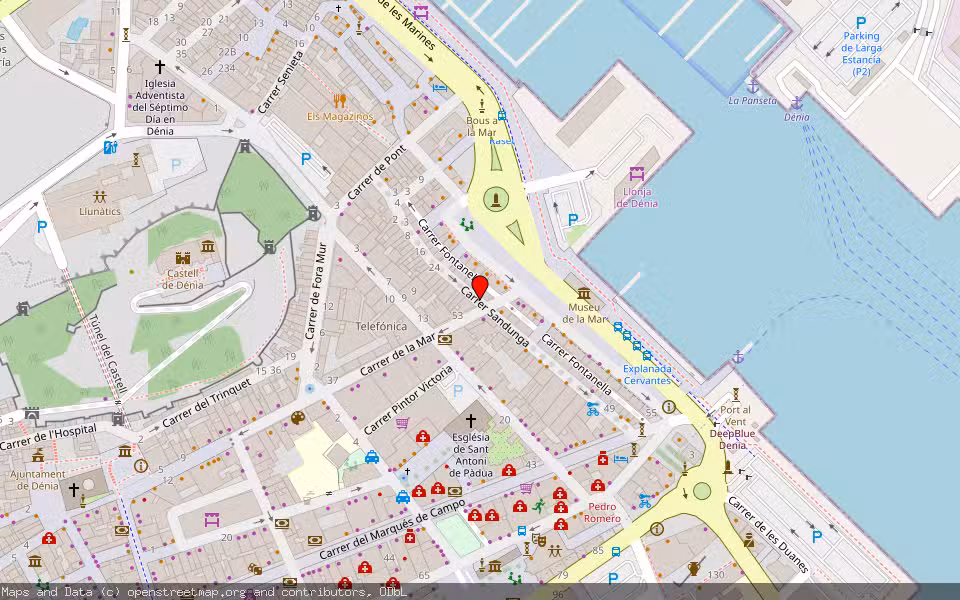Click the Pedro Romero label

(x=602, y=512)
